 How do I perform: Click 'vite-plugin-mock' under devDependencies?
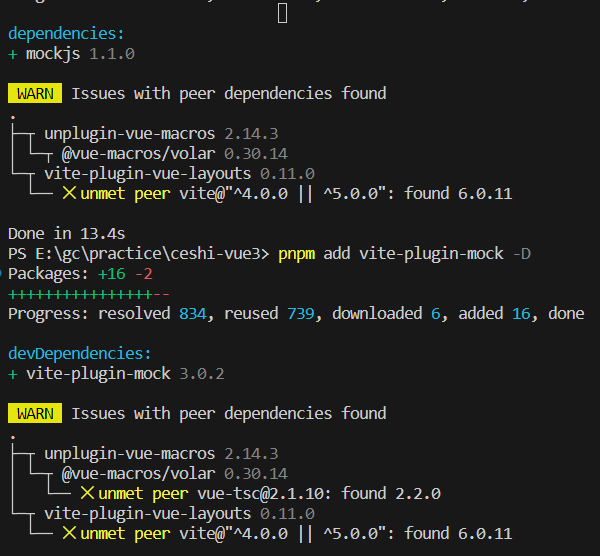pyautogui.click(x=98, y=373)
